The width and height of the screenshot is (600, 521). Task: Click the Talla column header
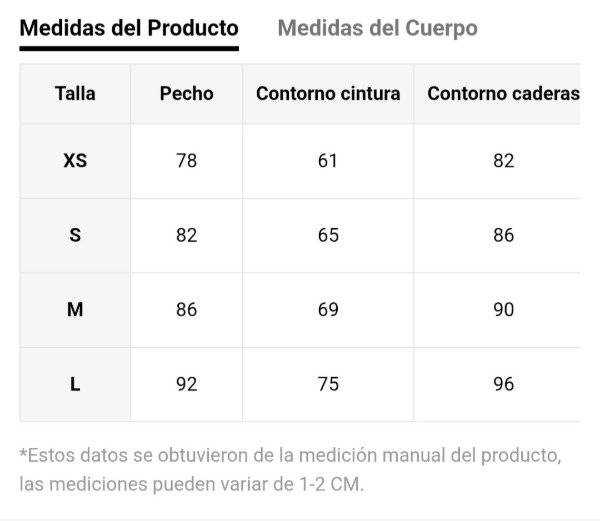click(75, 94)
